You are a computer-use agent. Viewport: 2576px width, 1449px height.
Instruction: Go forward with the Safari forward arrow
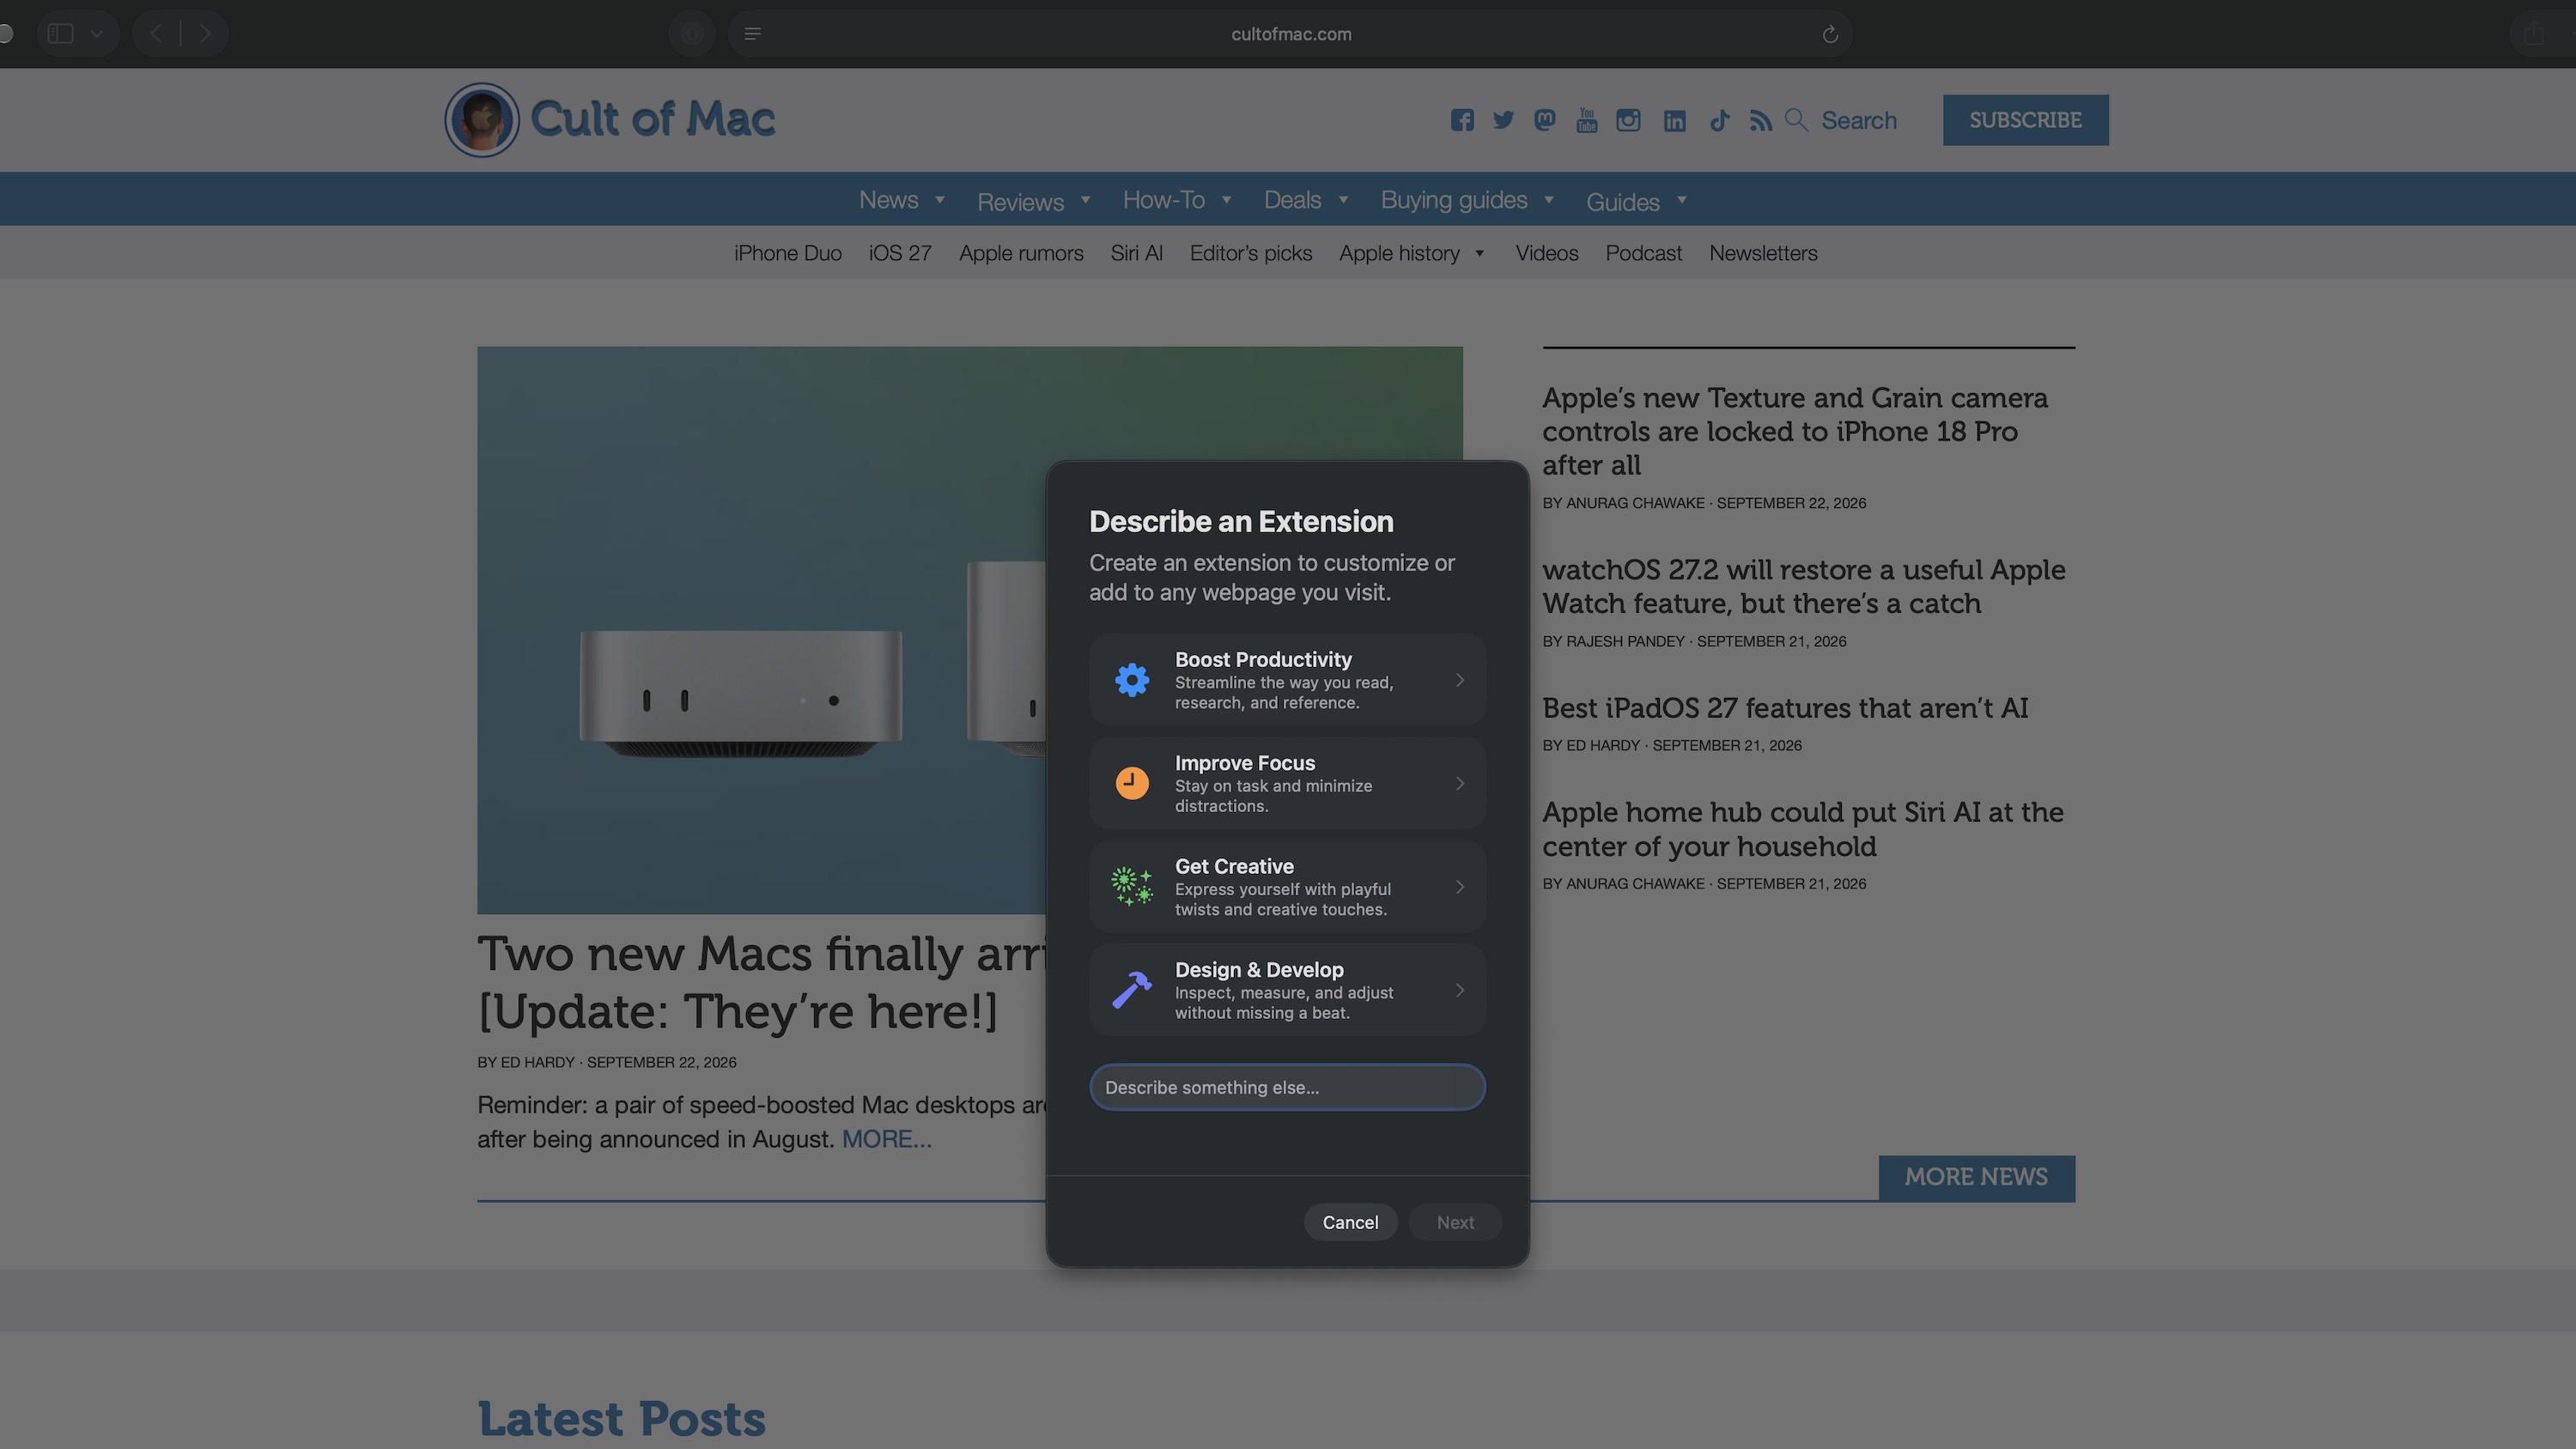point(205,34)
